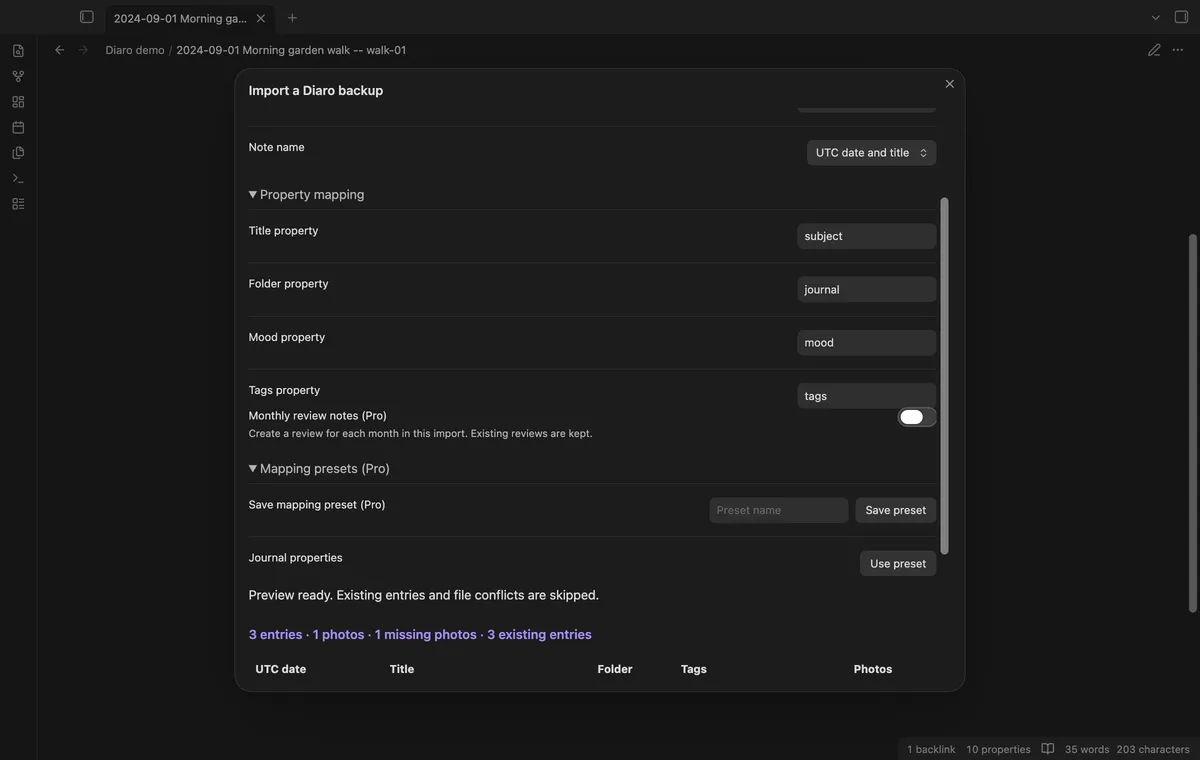1200x760 pixels.
Task: Navigate forward with right arrow
Action: click(83, 50)
